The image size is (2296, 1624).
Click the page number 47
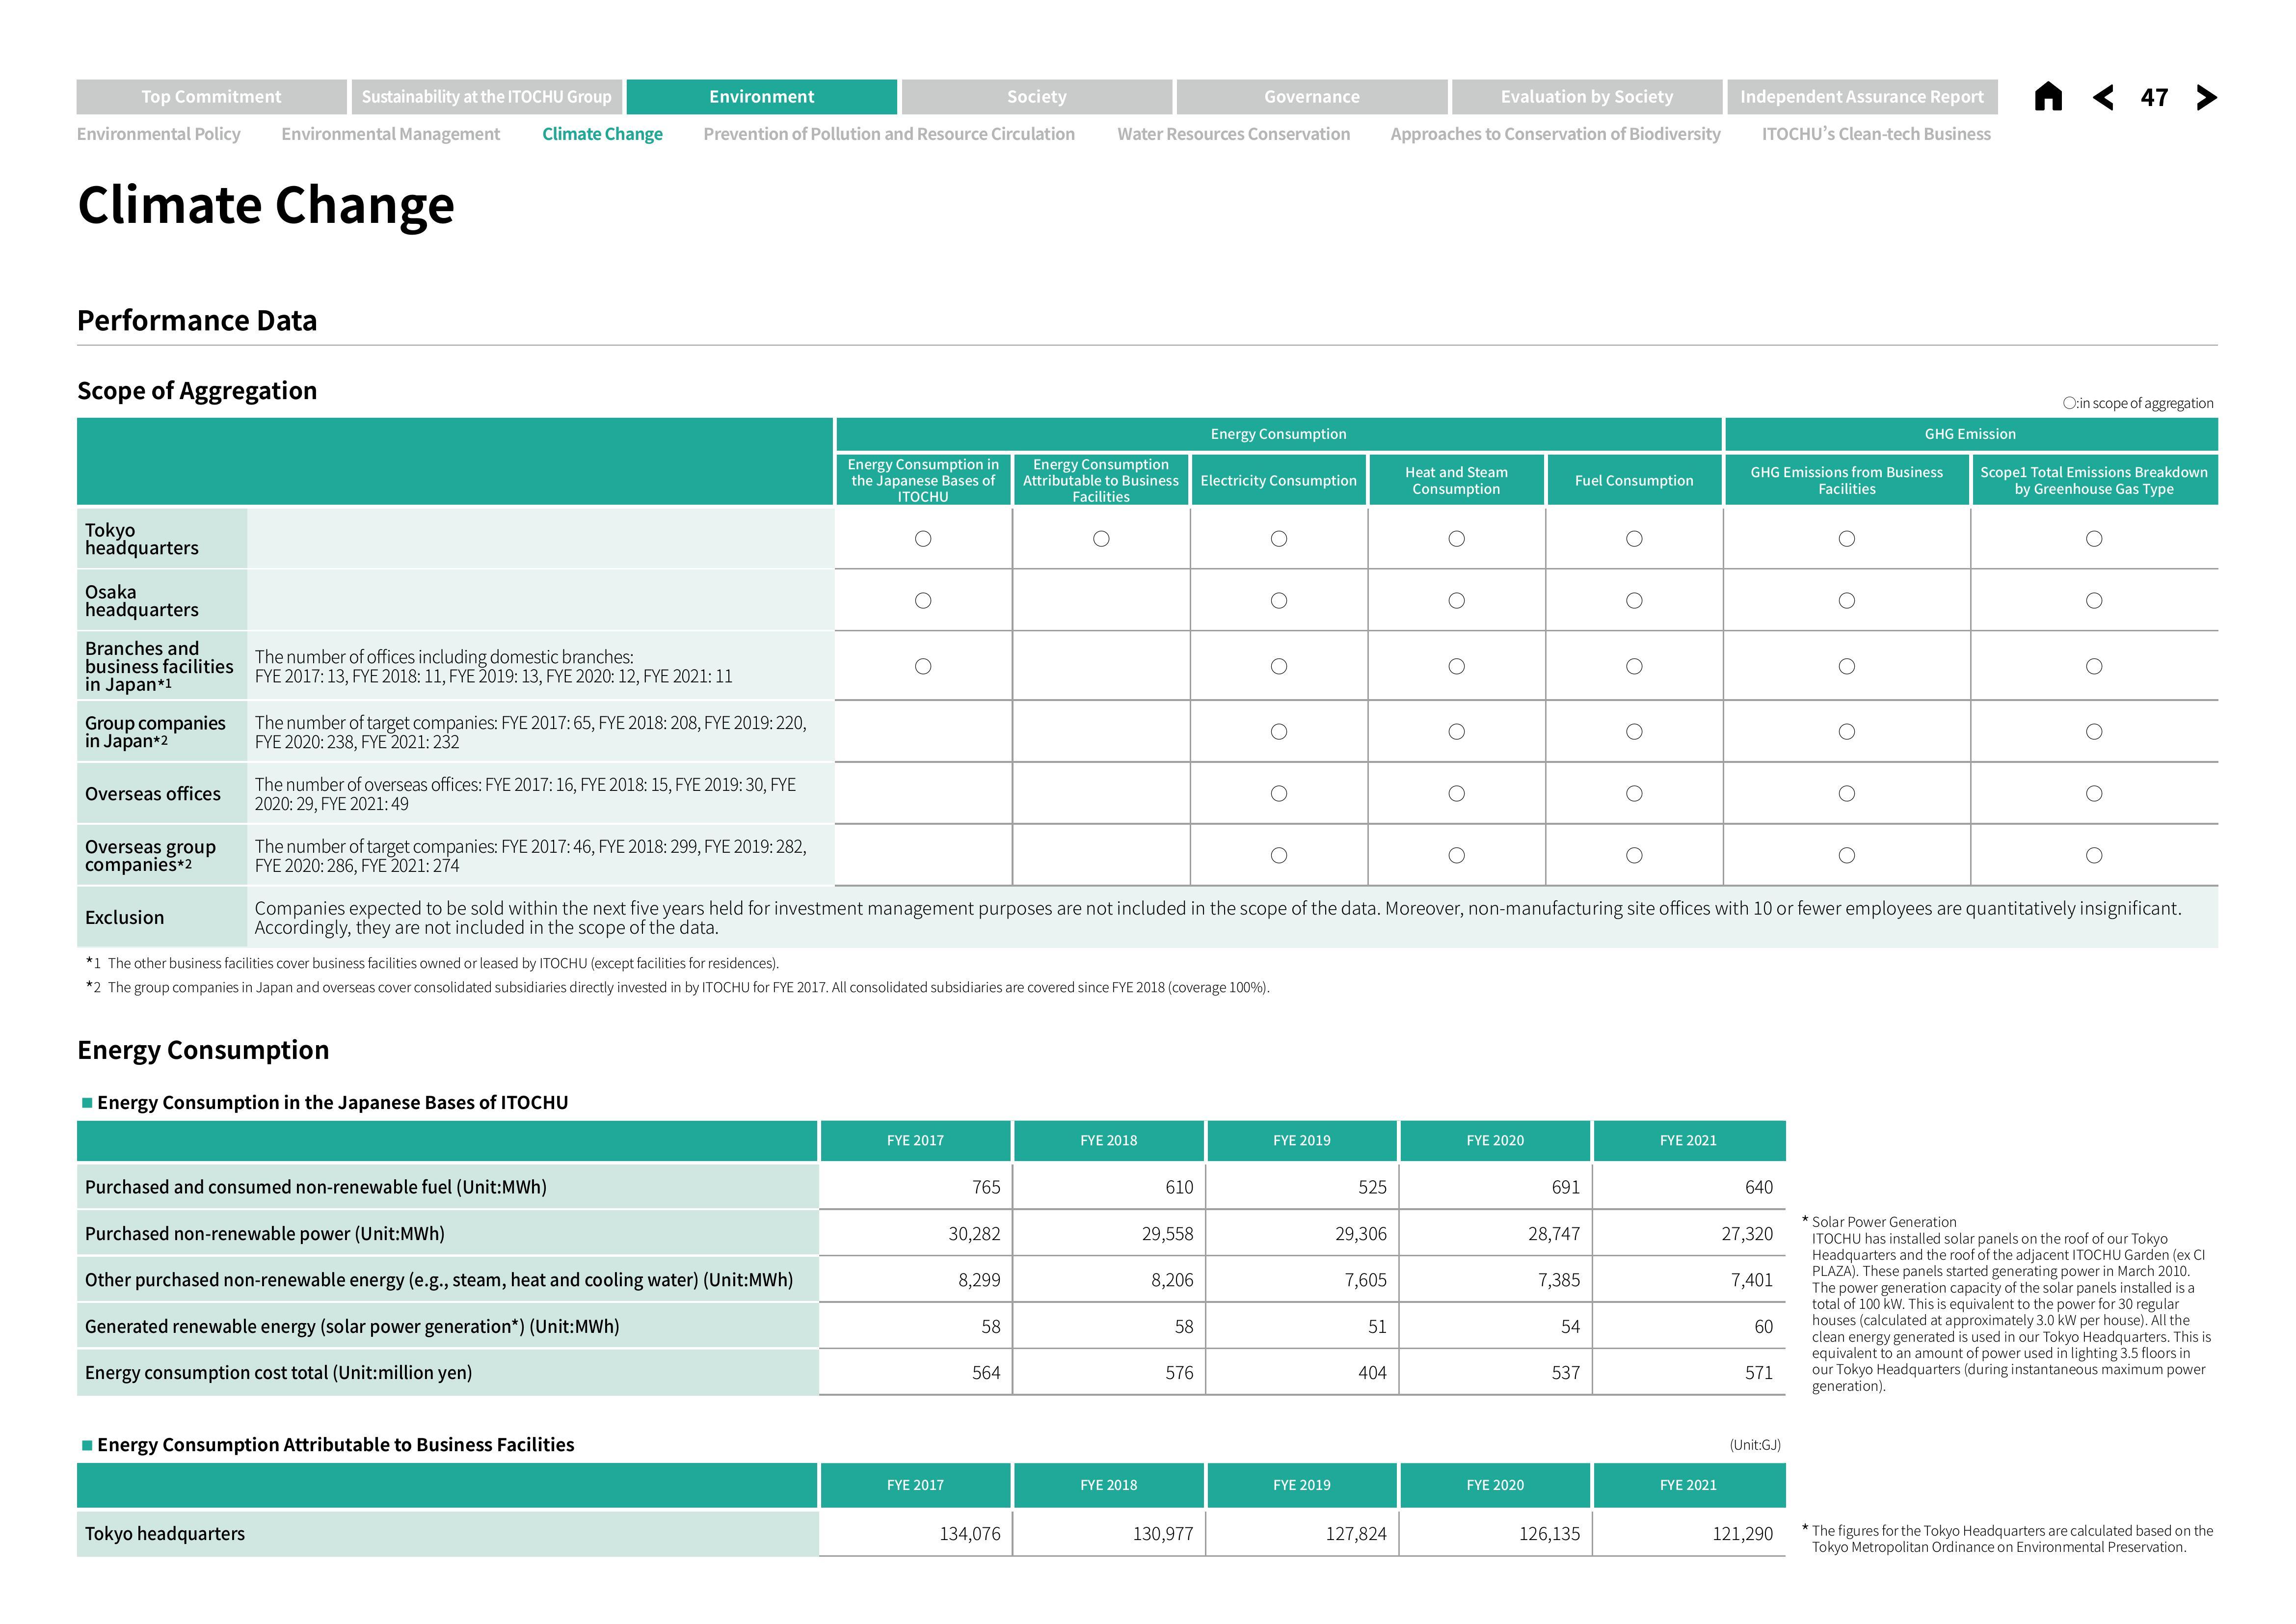click(x=2154, y=98)
